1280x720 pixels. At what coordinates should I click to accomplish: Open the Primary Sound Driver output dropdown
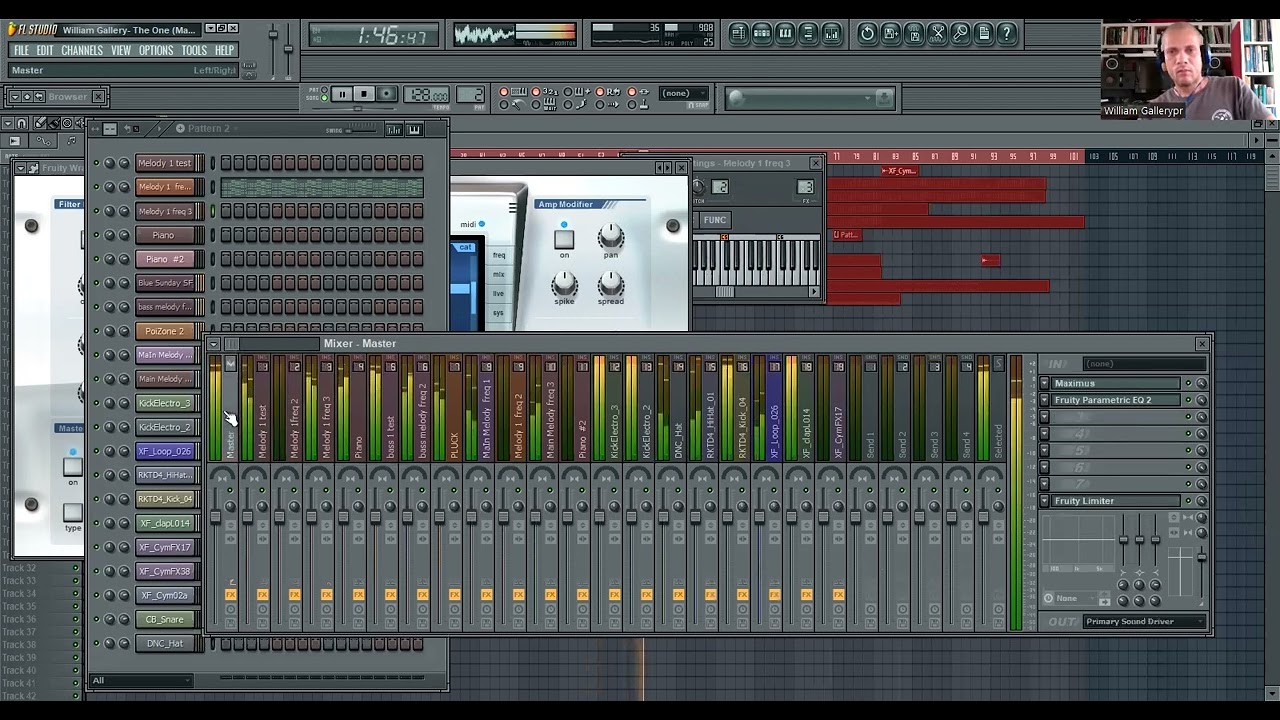(1145, 621)
